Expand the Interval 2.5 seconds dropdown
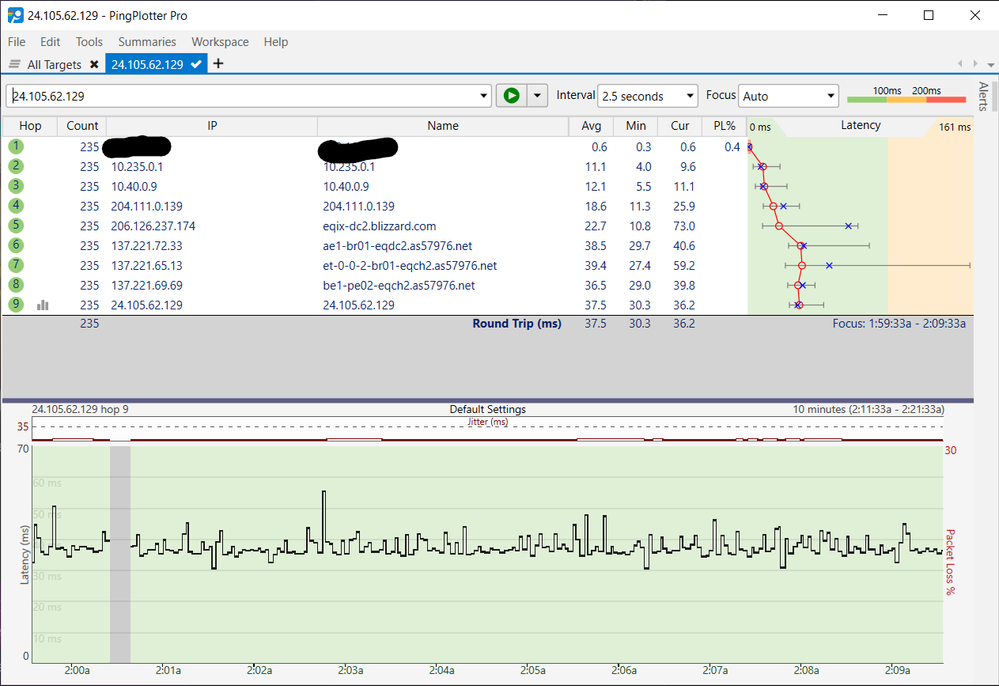Screen dimensions: 999x686 tap(689, 96)
